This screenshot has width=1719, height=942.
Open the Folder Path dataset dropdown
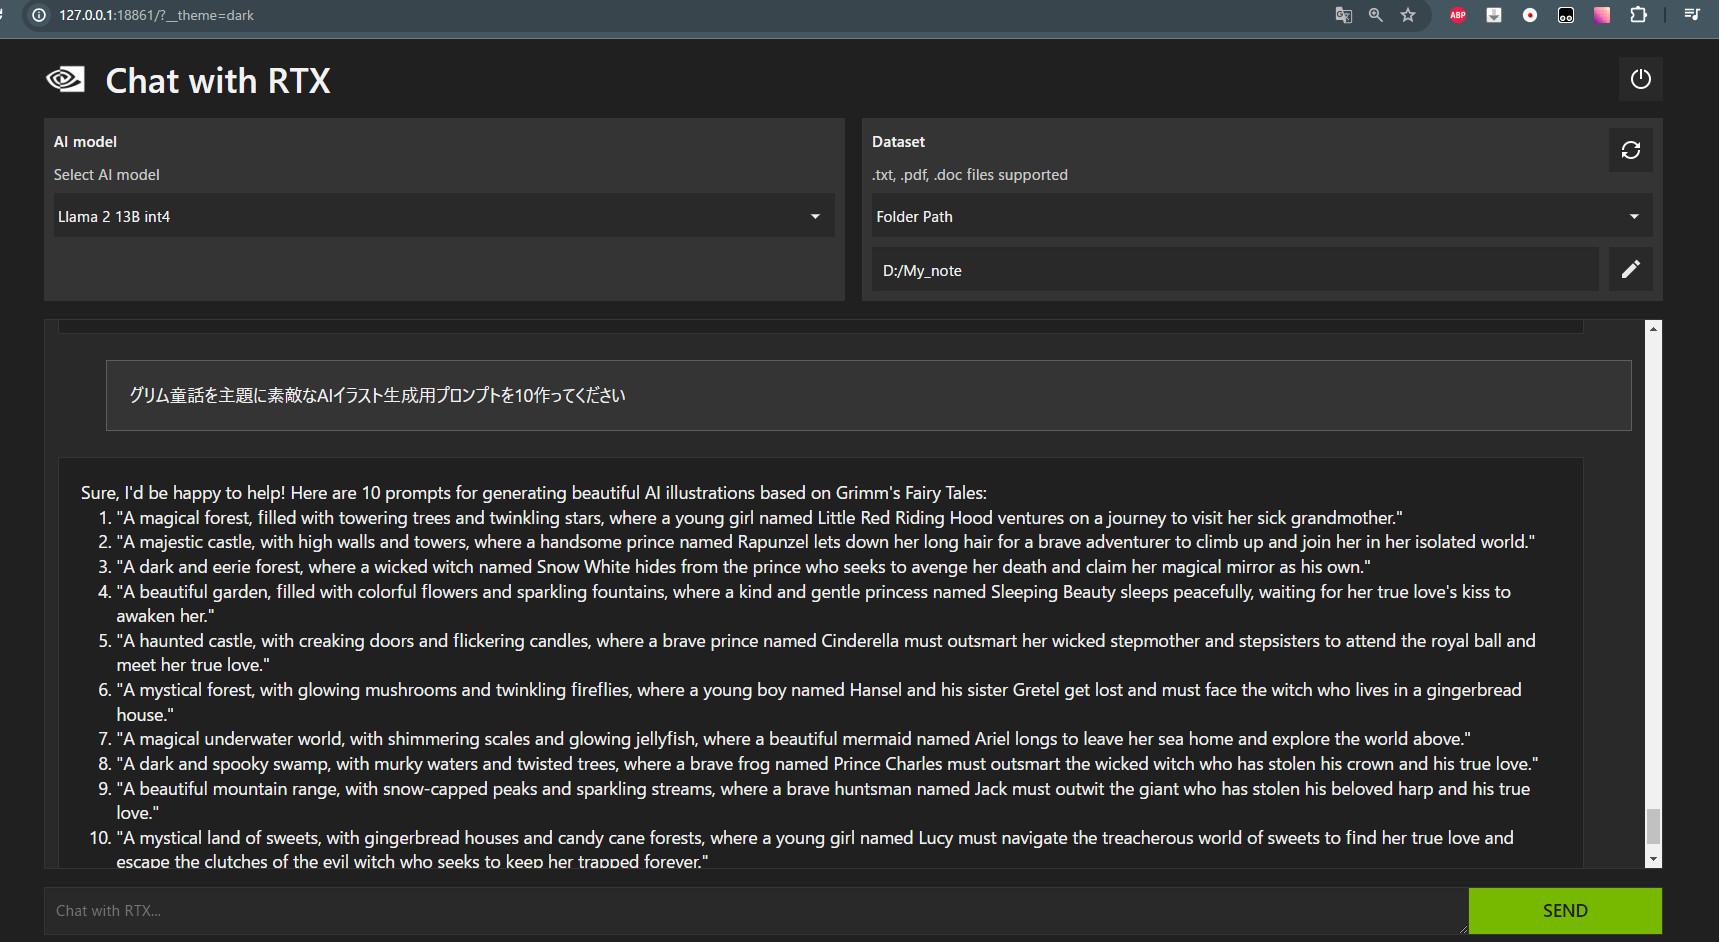(x=1260, y=216)
